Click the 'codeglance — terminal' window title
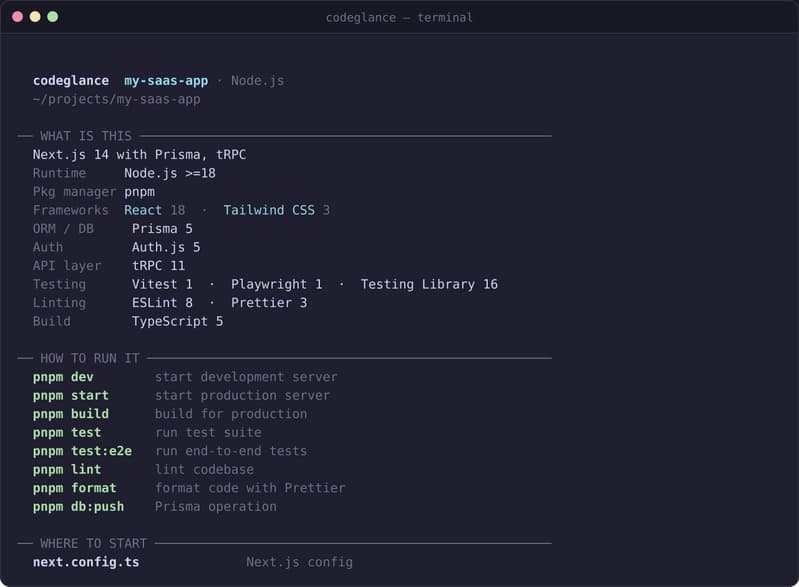 (399, 18)
